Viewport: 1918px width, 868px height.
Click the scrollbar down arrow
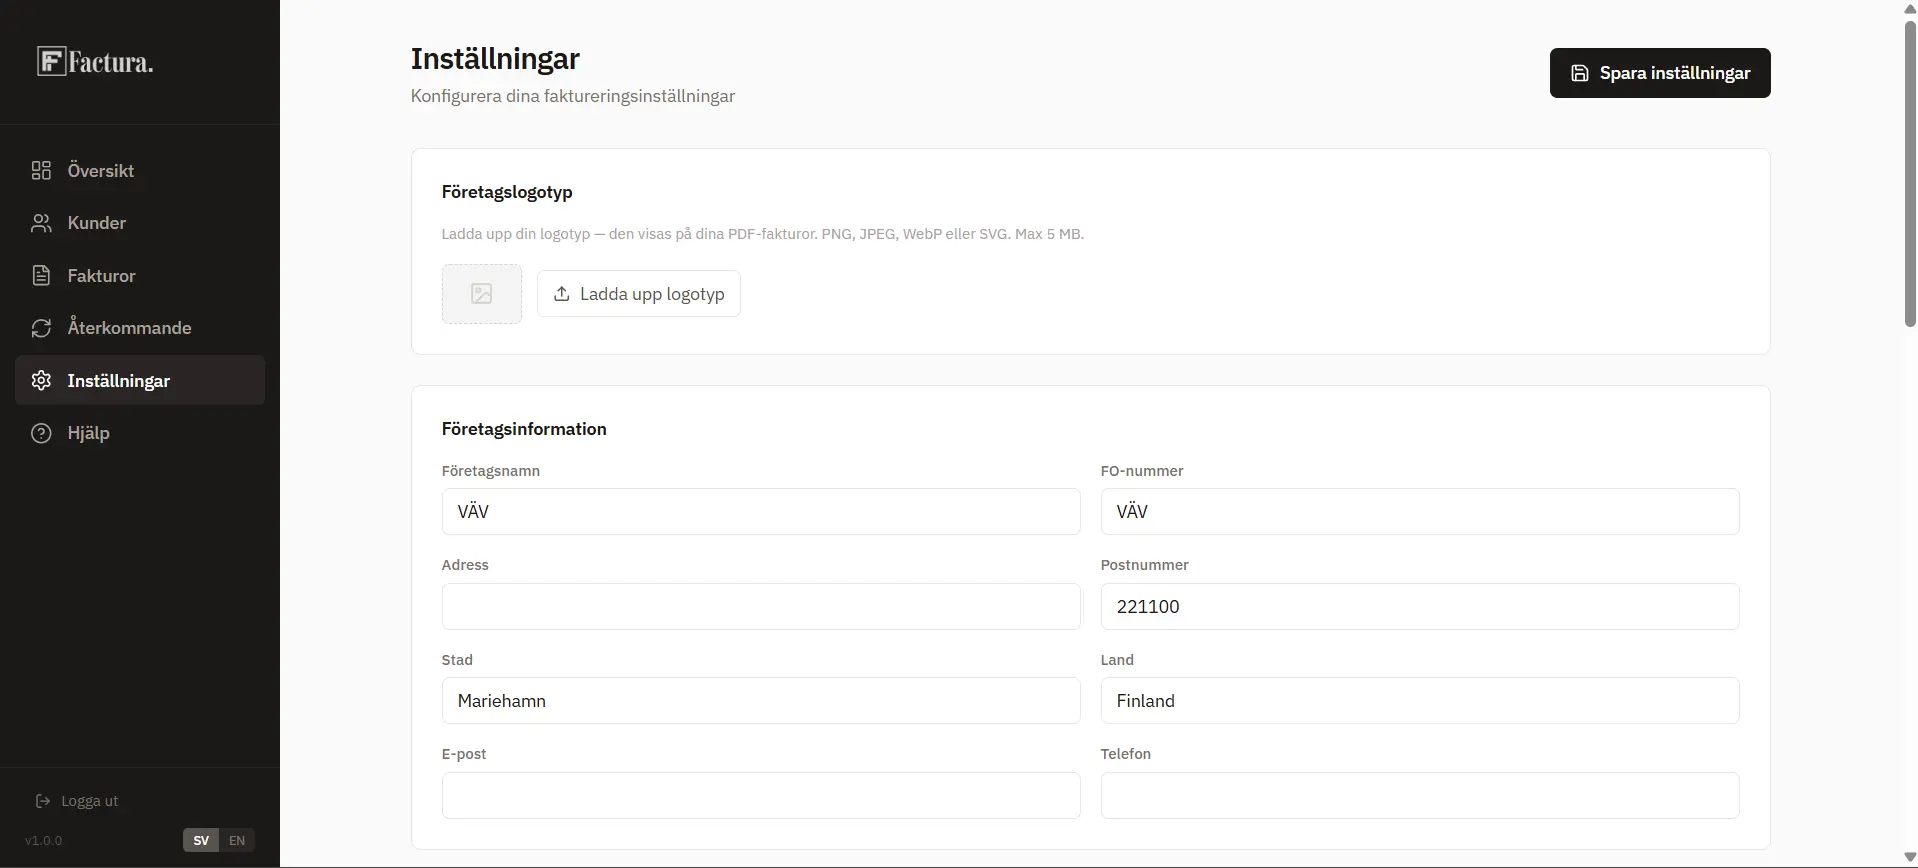coord(1909,858)
